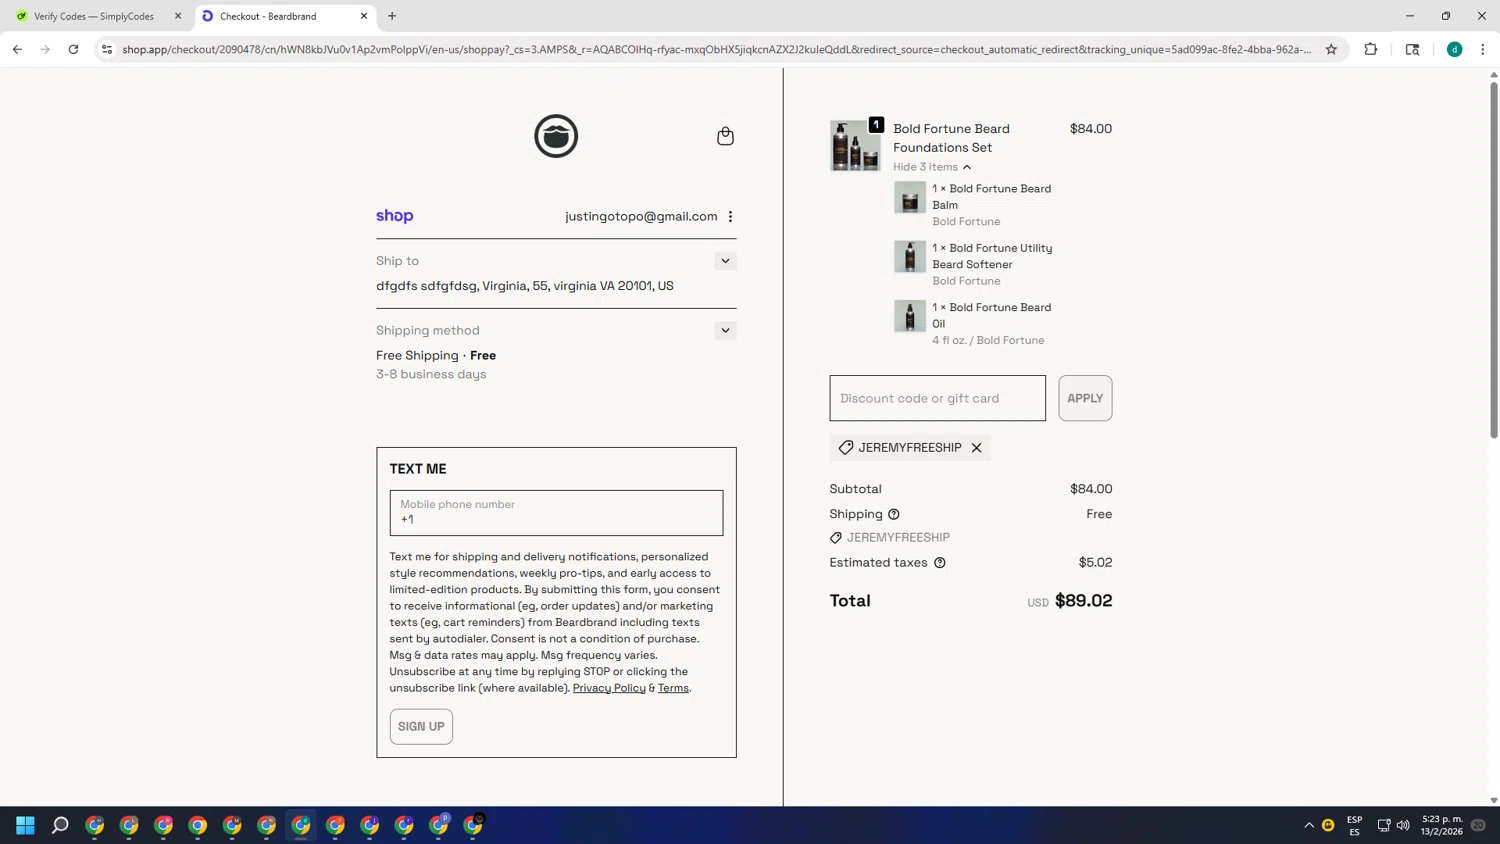
Task: Open account options three-dot menu
Action: pyautogui.click(x=730, y=216)
